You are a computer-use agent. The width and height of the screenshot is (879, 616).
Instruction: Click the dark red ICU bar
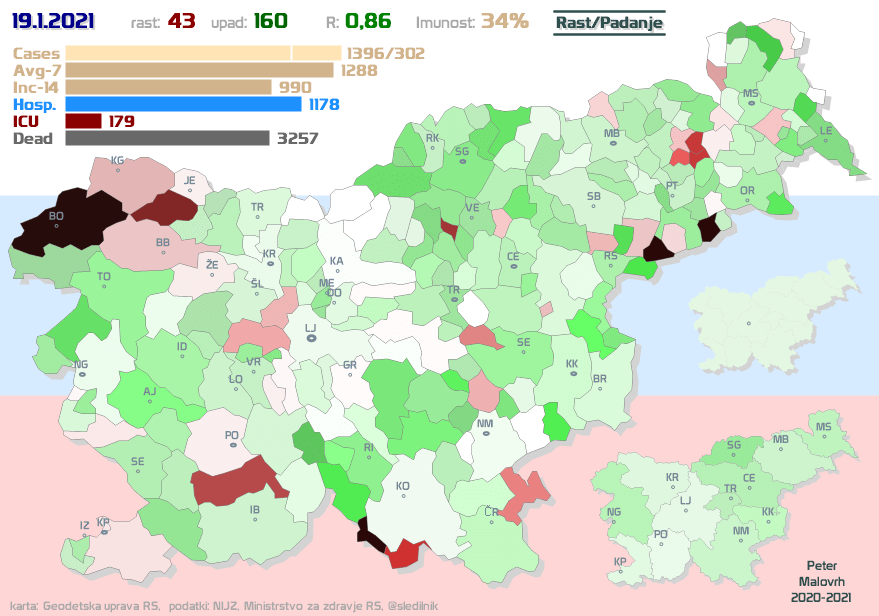click(x=83, y=121)
